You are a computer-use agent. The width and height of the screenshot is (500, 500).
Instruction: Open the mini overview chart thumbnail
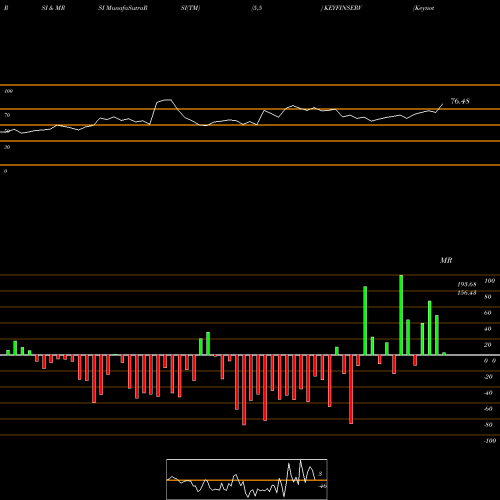point(247,479)
